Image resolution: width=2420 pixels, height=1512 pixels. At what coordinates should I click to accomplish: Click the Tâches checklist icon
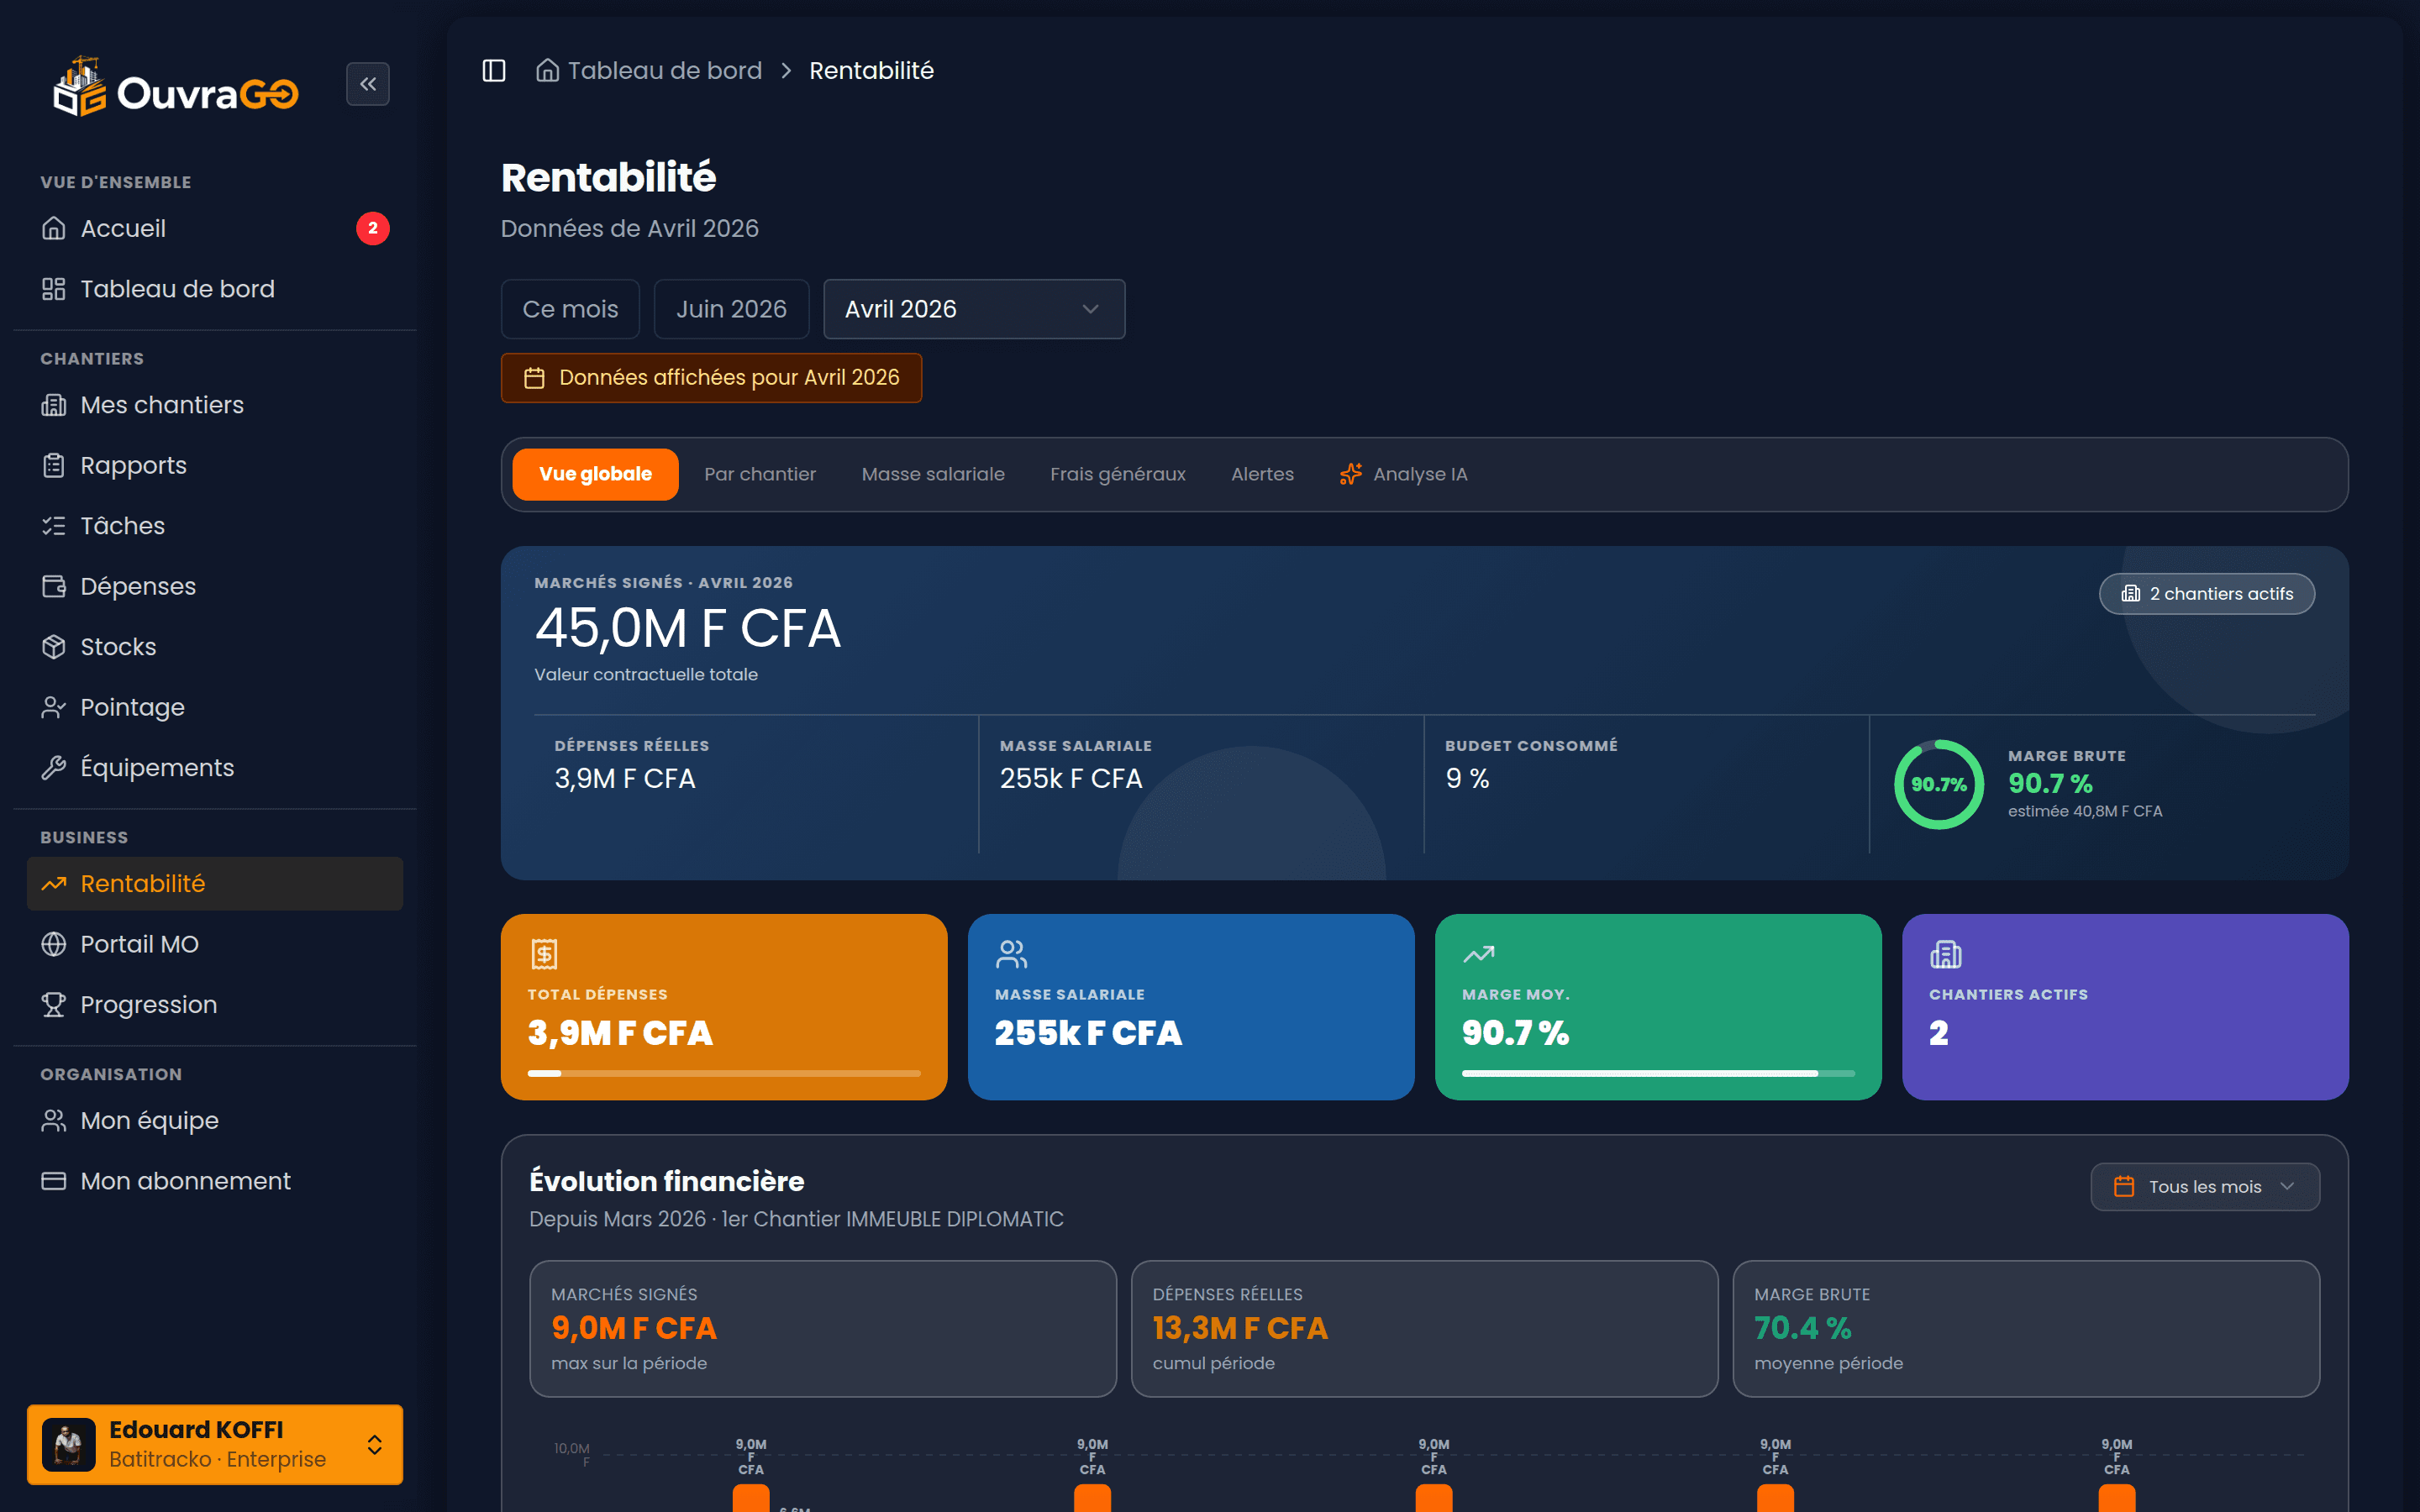[x=54, y=526]
